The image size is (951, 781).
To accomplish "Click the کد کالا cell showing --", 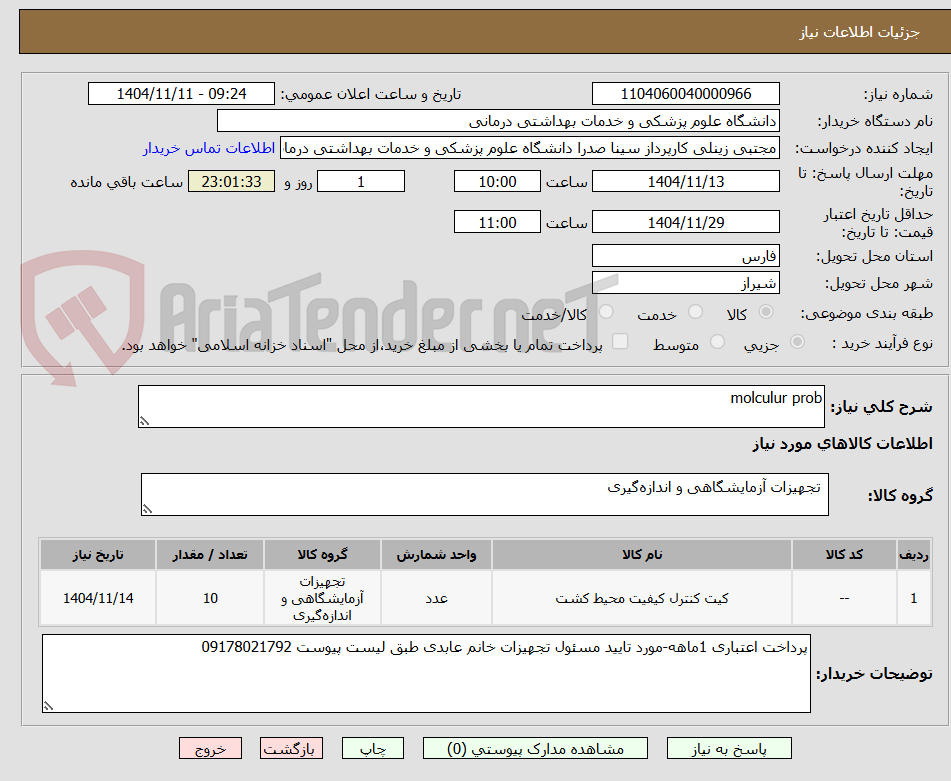I will point(844,598).
